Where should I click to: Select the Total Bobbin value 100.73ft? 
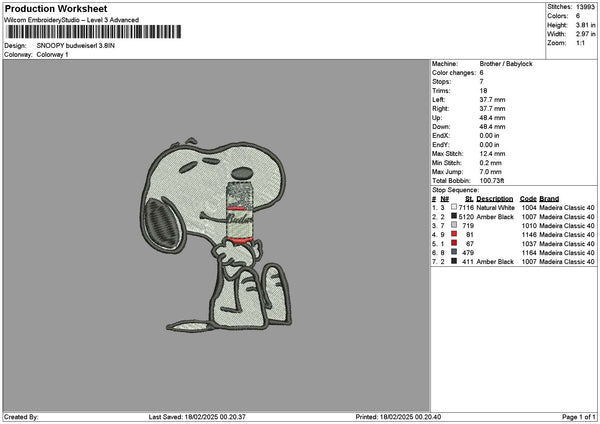pyautogui.click(x=492, y=181)
